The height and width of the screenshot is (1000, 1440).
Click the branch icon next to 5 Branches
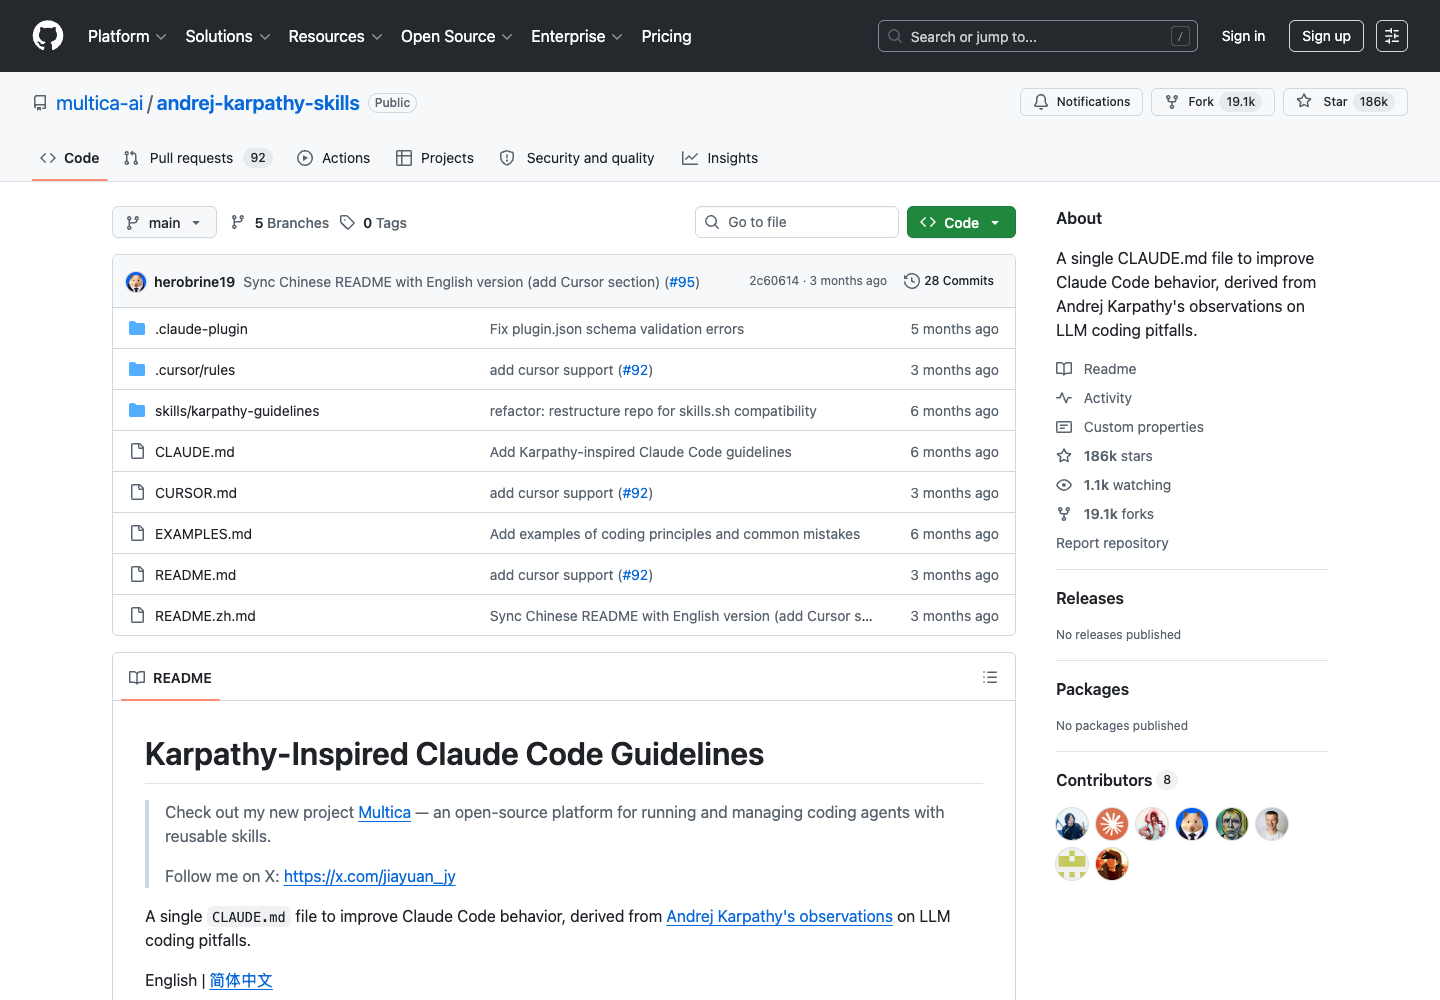[x=238, y=222]
